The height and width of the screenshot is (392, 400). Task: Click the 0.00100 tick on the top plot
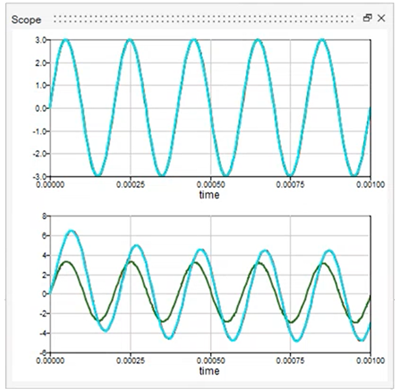click(x=370, y=184)
